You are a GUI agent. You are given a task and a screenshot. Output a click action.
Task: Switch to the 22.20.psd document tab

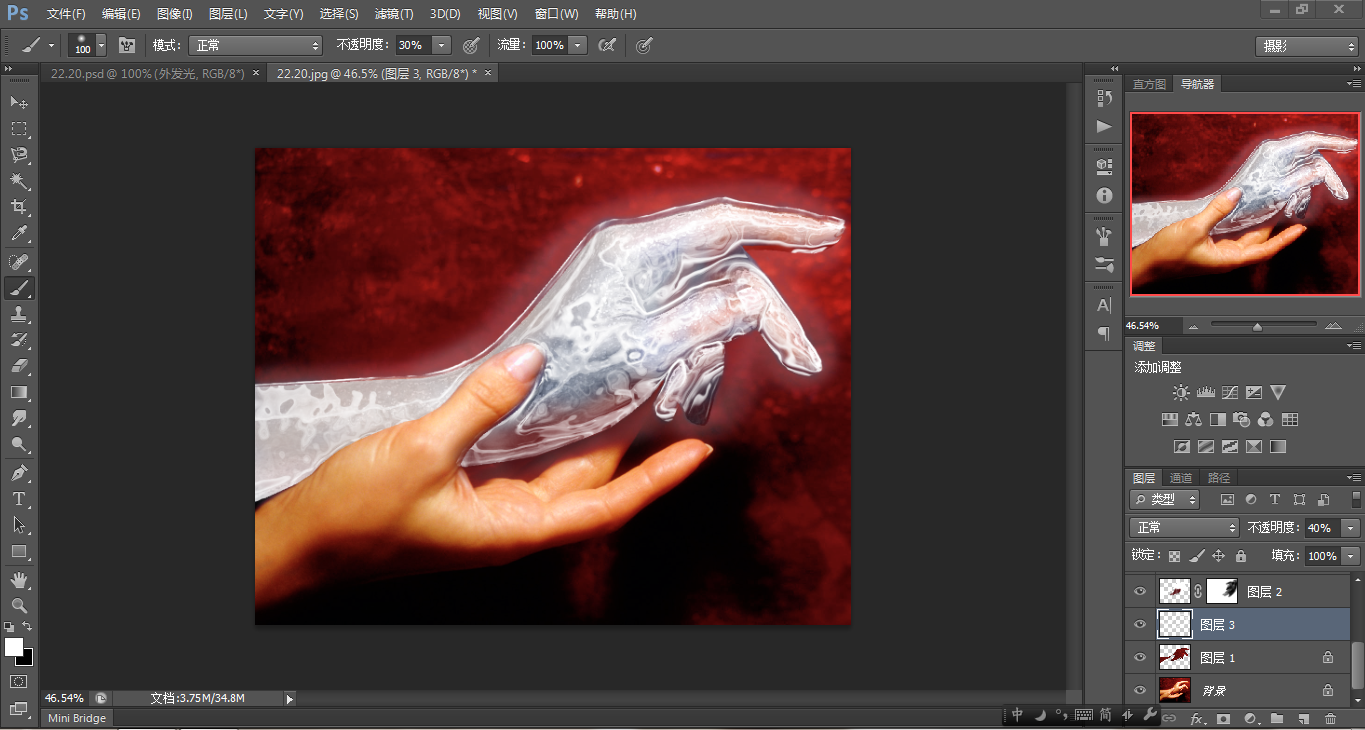tap(147, 73)
